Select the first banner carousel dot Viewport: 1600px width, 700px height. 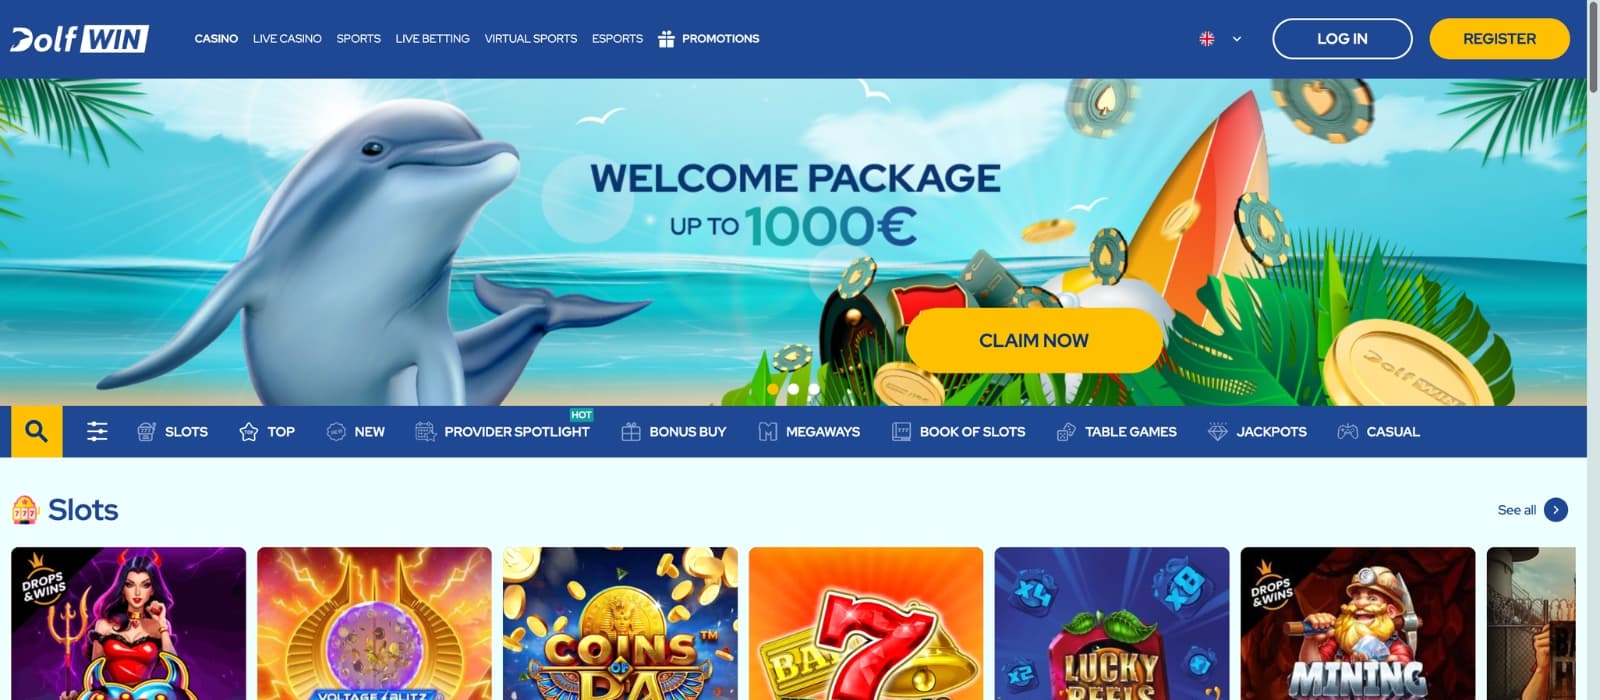tap(773, 389)
